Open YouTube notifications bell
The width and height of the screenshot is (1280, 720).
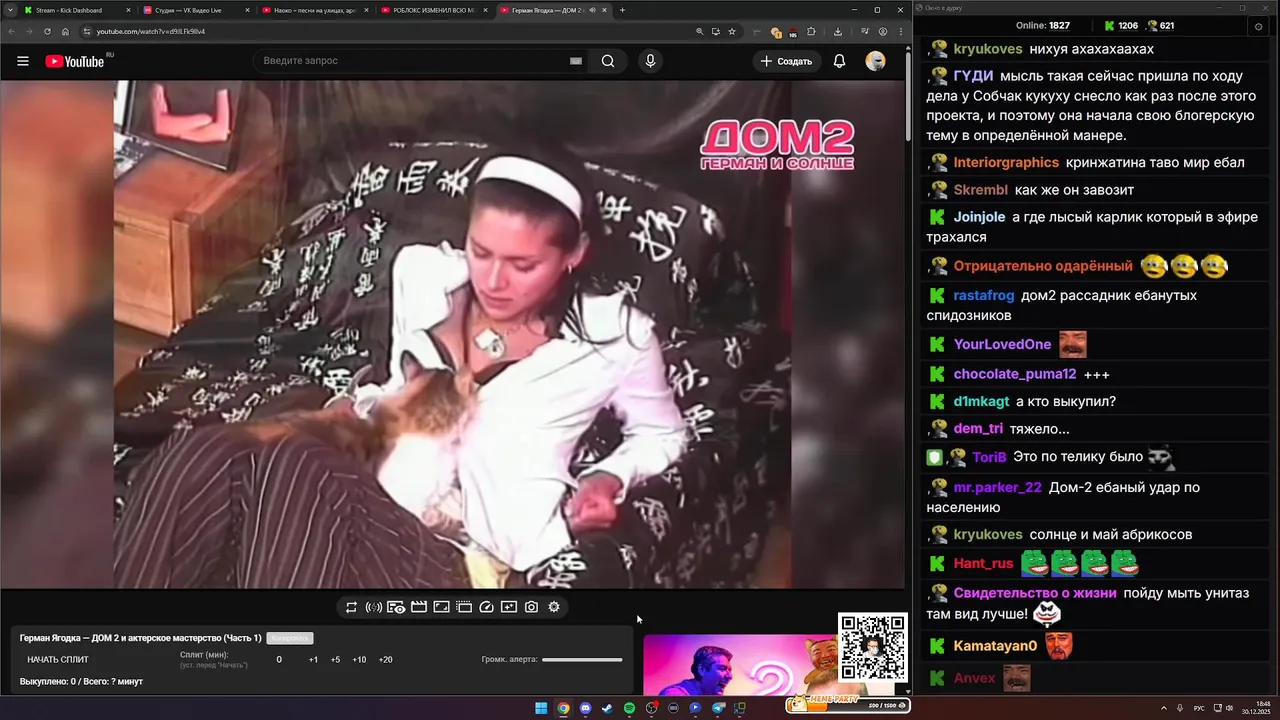(x=839, y=61)
